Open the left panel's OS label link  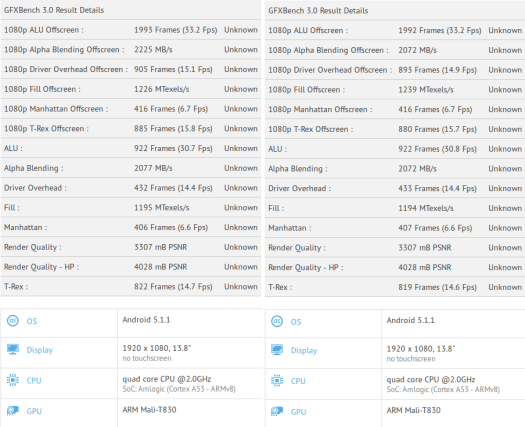[32, 321]
